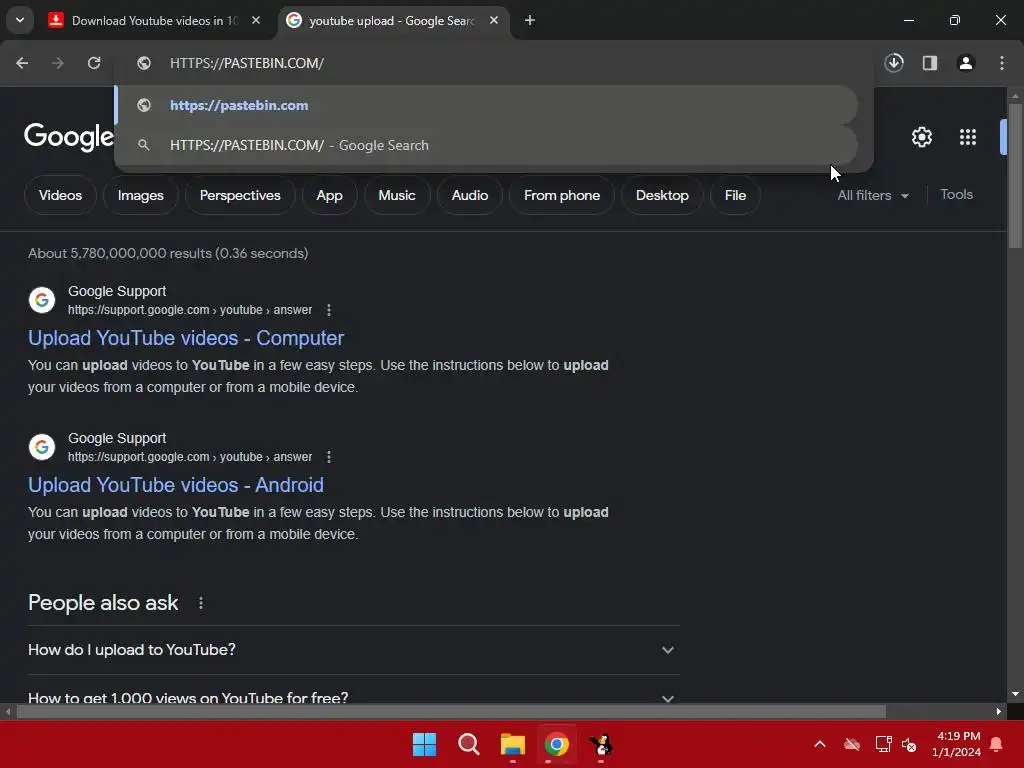This screenshot has height=768, width=1024.
Task: Open Google apps grid icon
Action: point(968,137)
